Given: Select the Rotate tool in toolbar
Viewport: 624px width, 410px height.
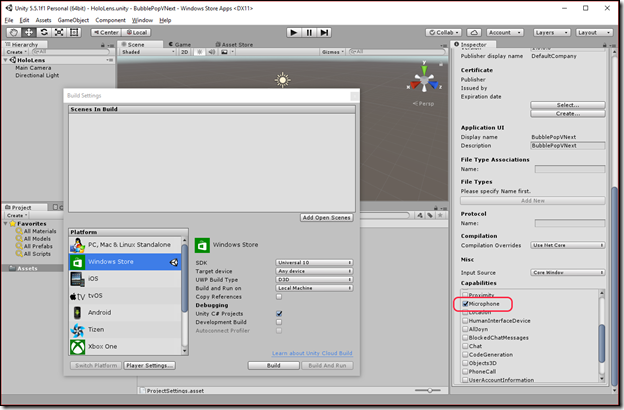Looking at the screenshot, I should pos(44,33).
